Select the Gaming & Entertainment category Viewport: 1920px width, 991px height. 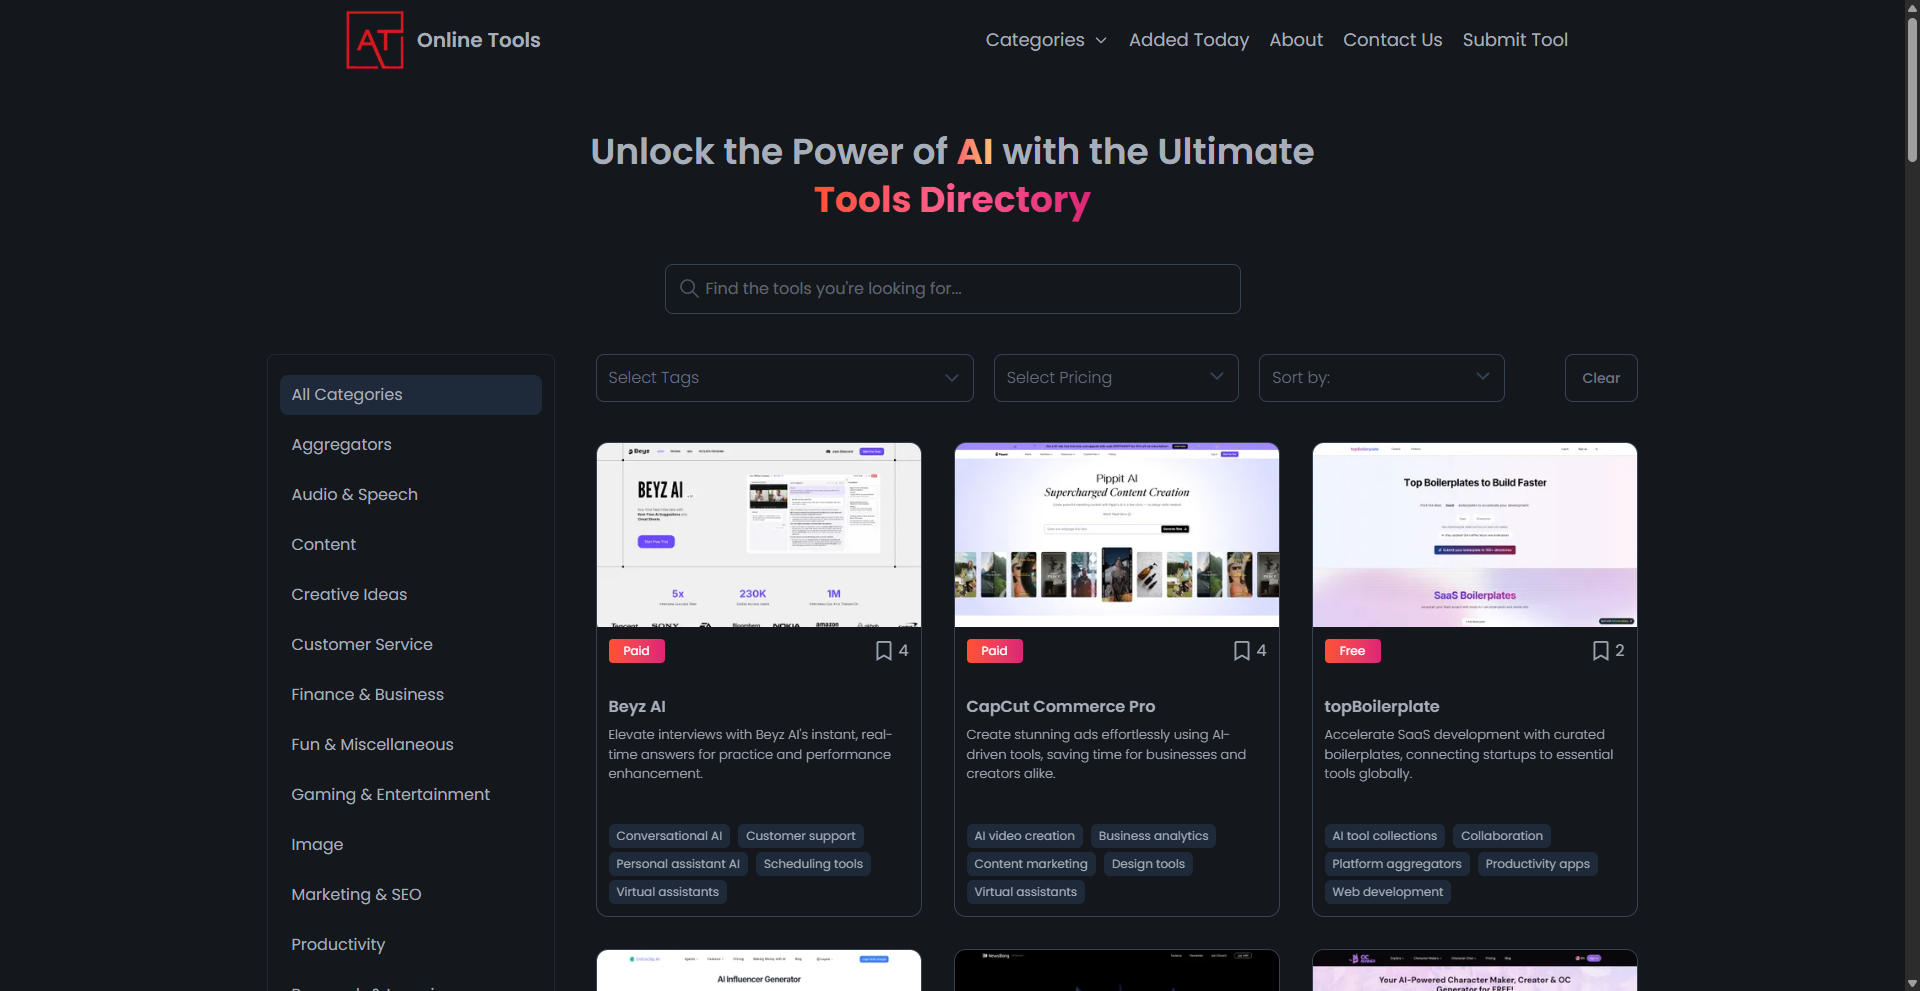[411, 795]
